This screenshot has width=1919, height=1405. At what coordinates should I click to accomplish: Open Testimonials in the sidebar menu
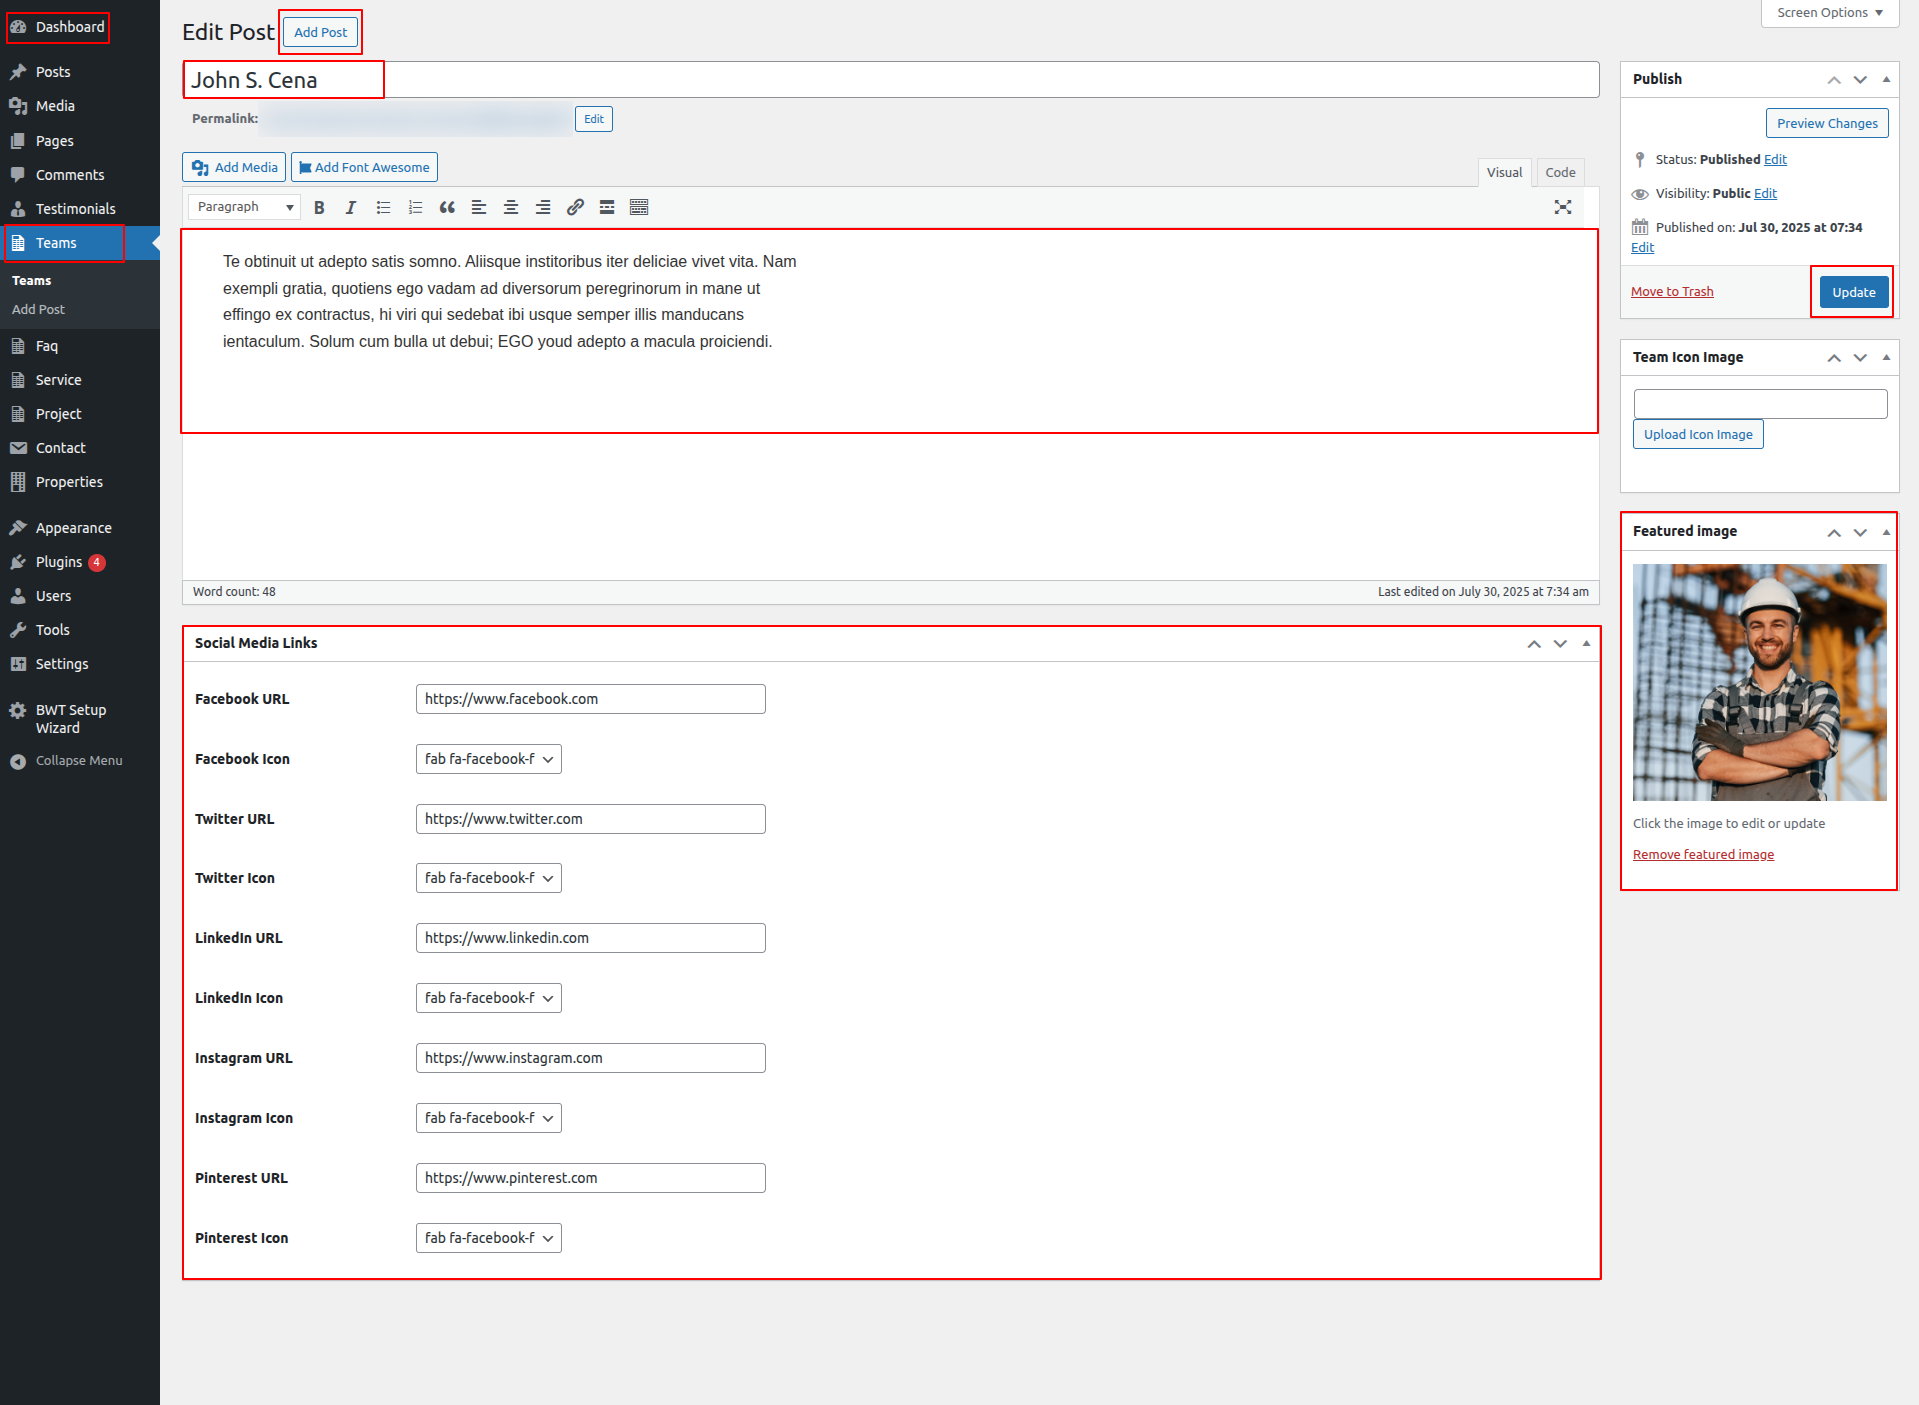[x=75, y=209]
